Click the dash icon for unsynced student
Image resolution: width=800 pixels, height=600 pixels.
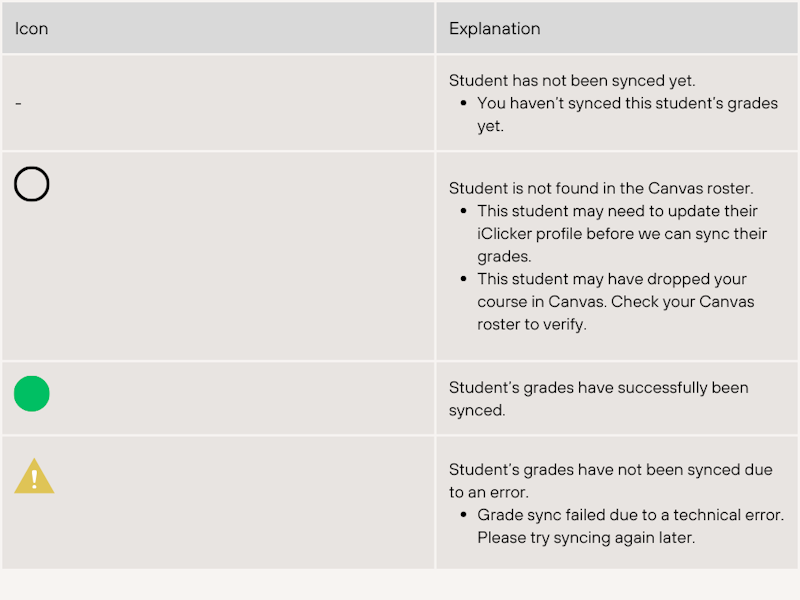tap(18, 103)
